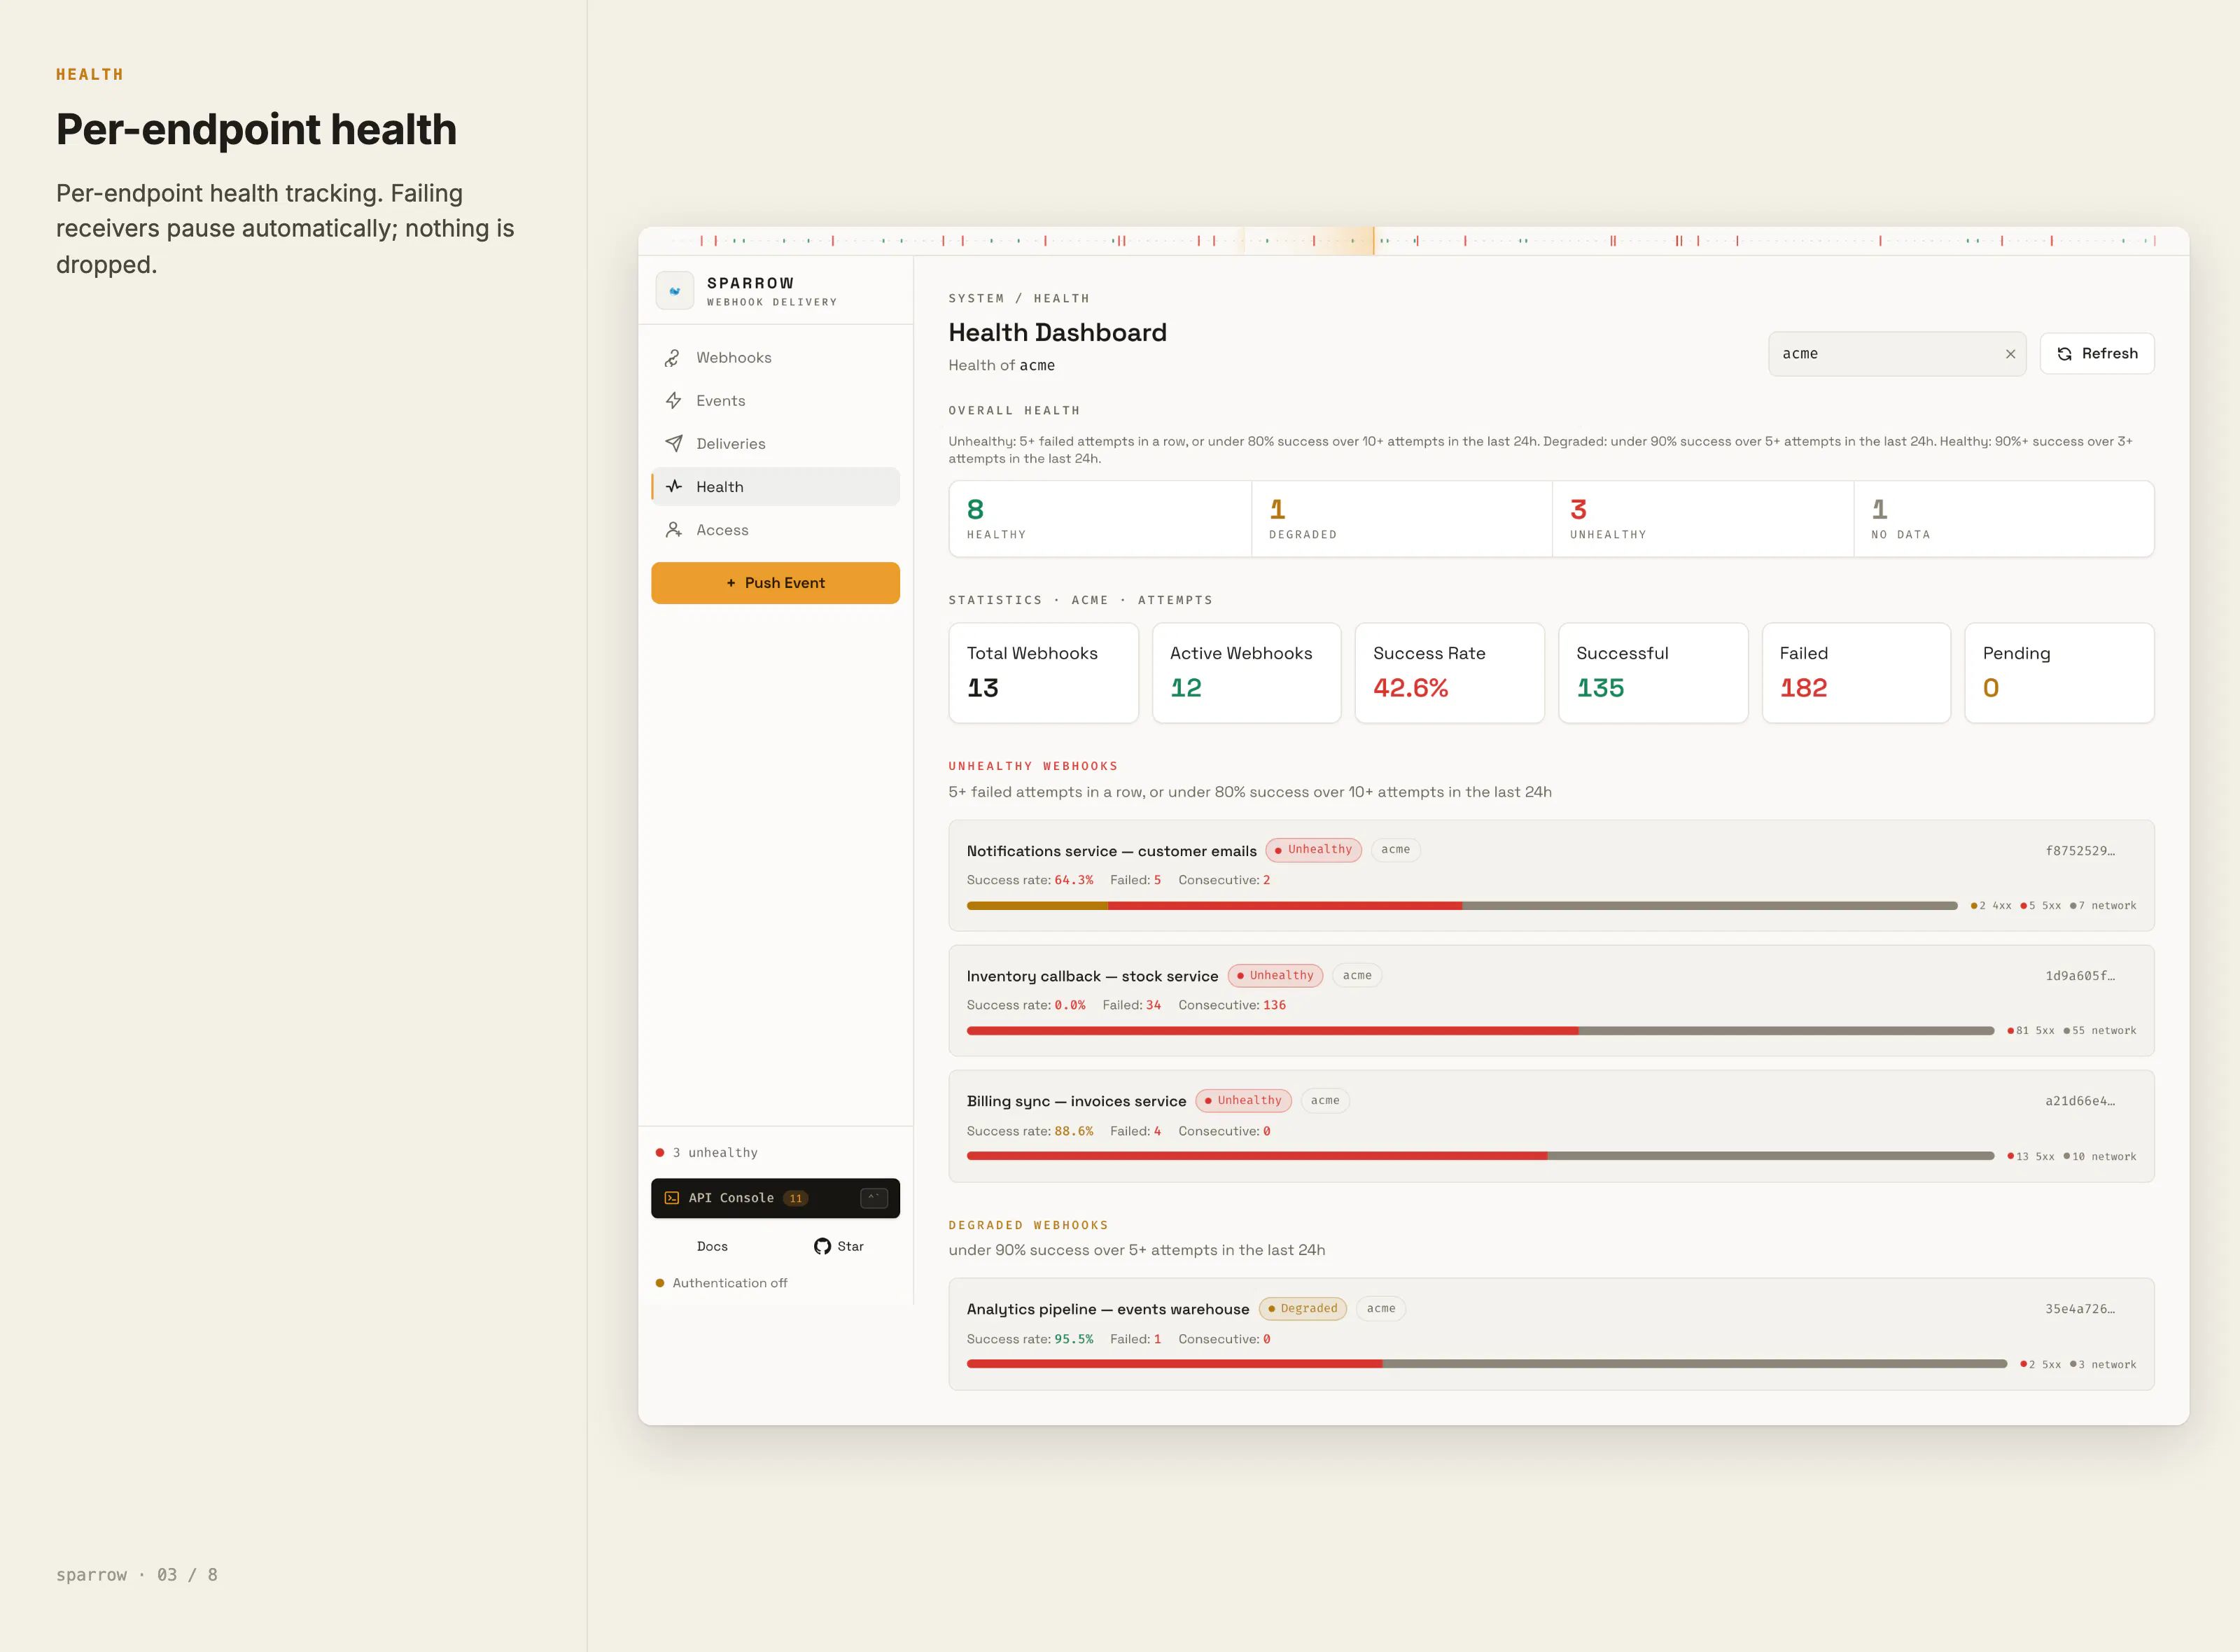Viewport: 2240px width, 1652px height.
Task: Click the GitHub octocat icon
Action: click(x=822, y=1246)
